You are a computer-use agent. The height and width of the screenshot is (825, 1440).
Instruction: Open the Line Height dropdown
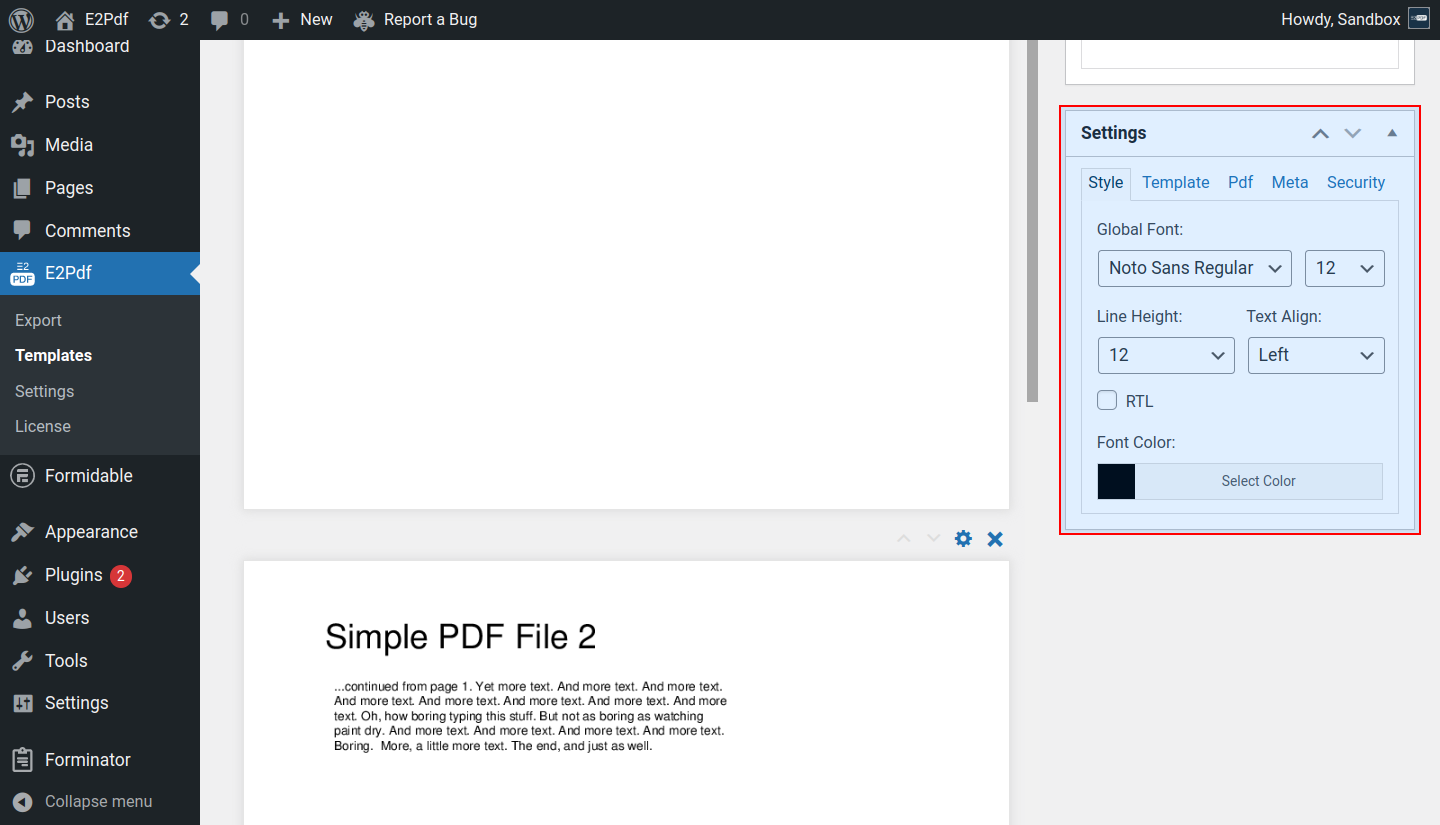[1166, 355]
